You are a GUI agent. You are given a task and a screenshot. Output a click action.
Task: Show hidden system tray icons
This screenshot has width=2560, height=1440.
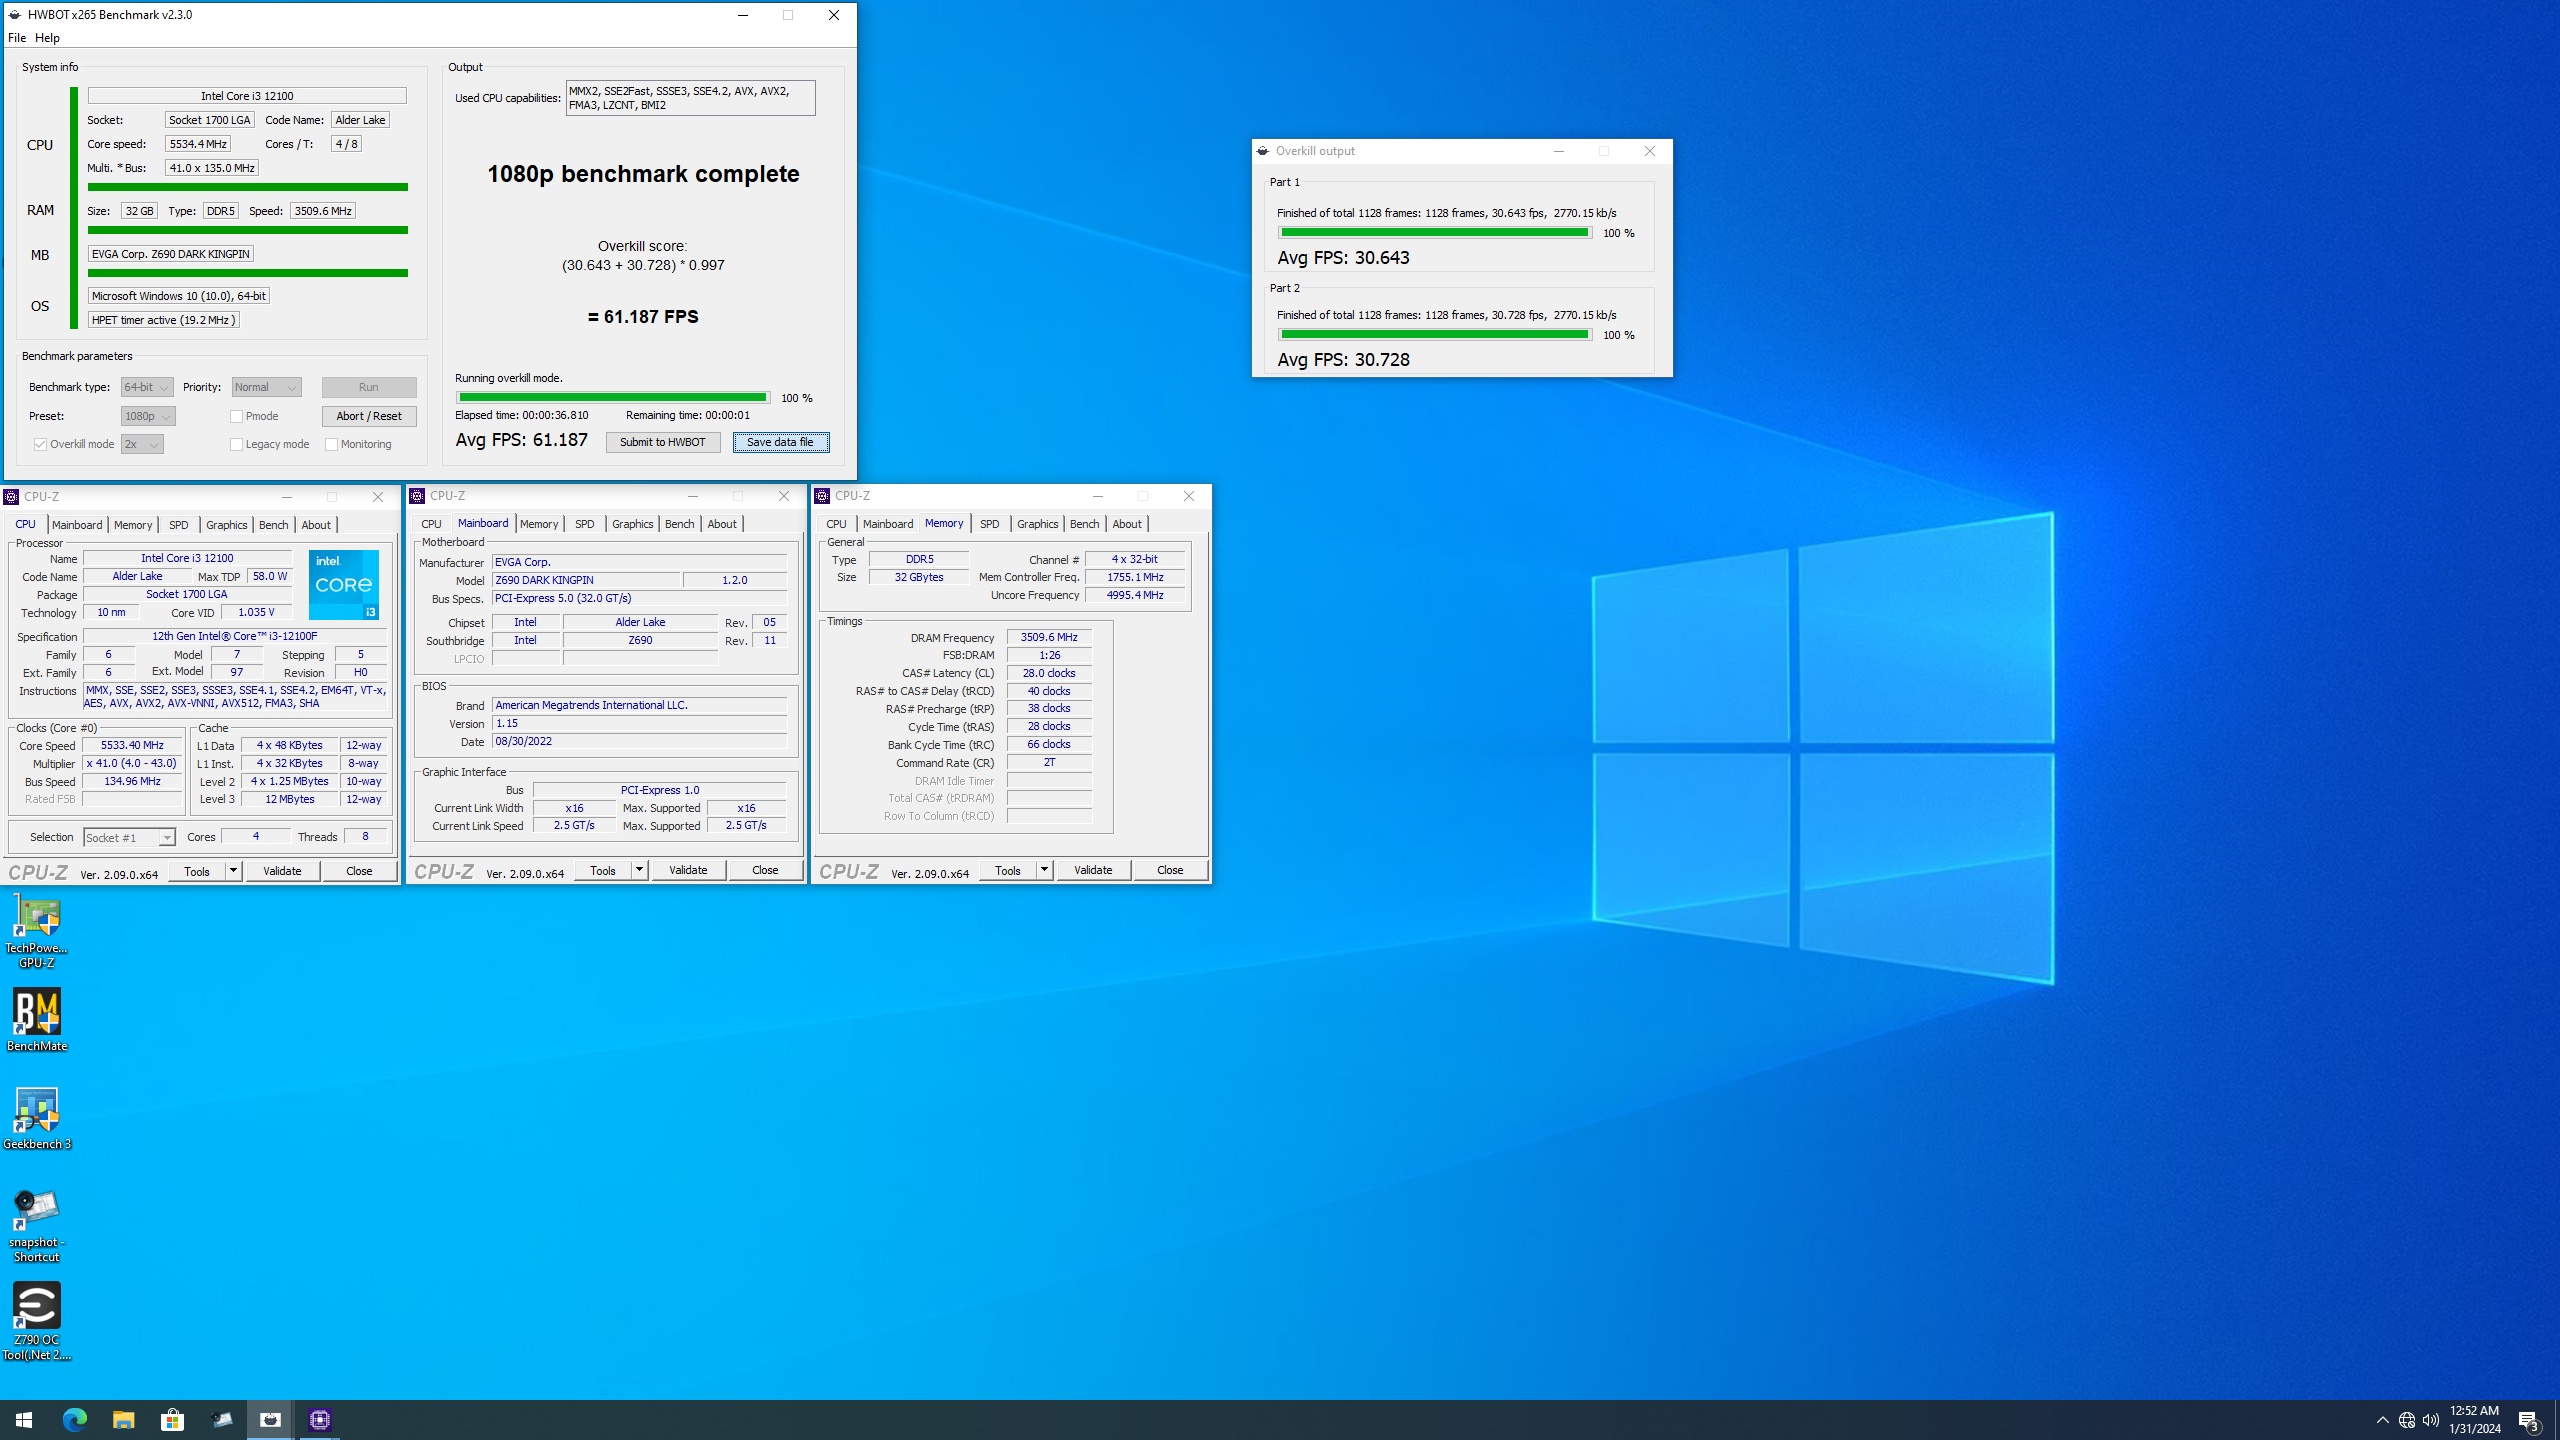[x=2382, y=1420]
